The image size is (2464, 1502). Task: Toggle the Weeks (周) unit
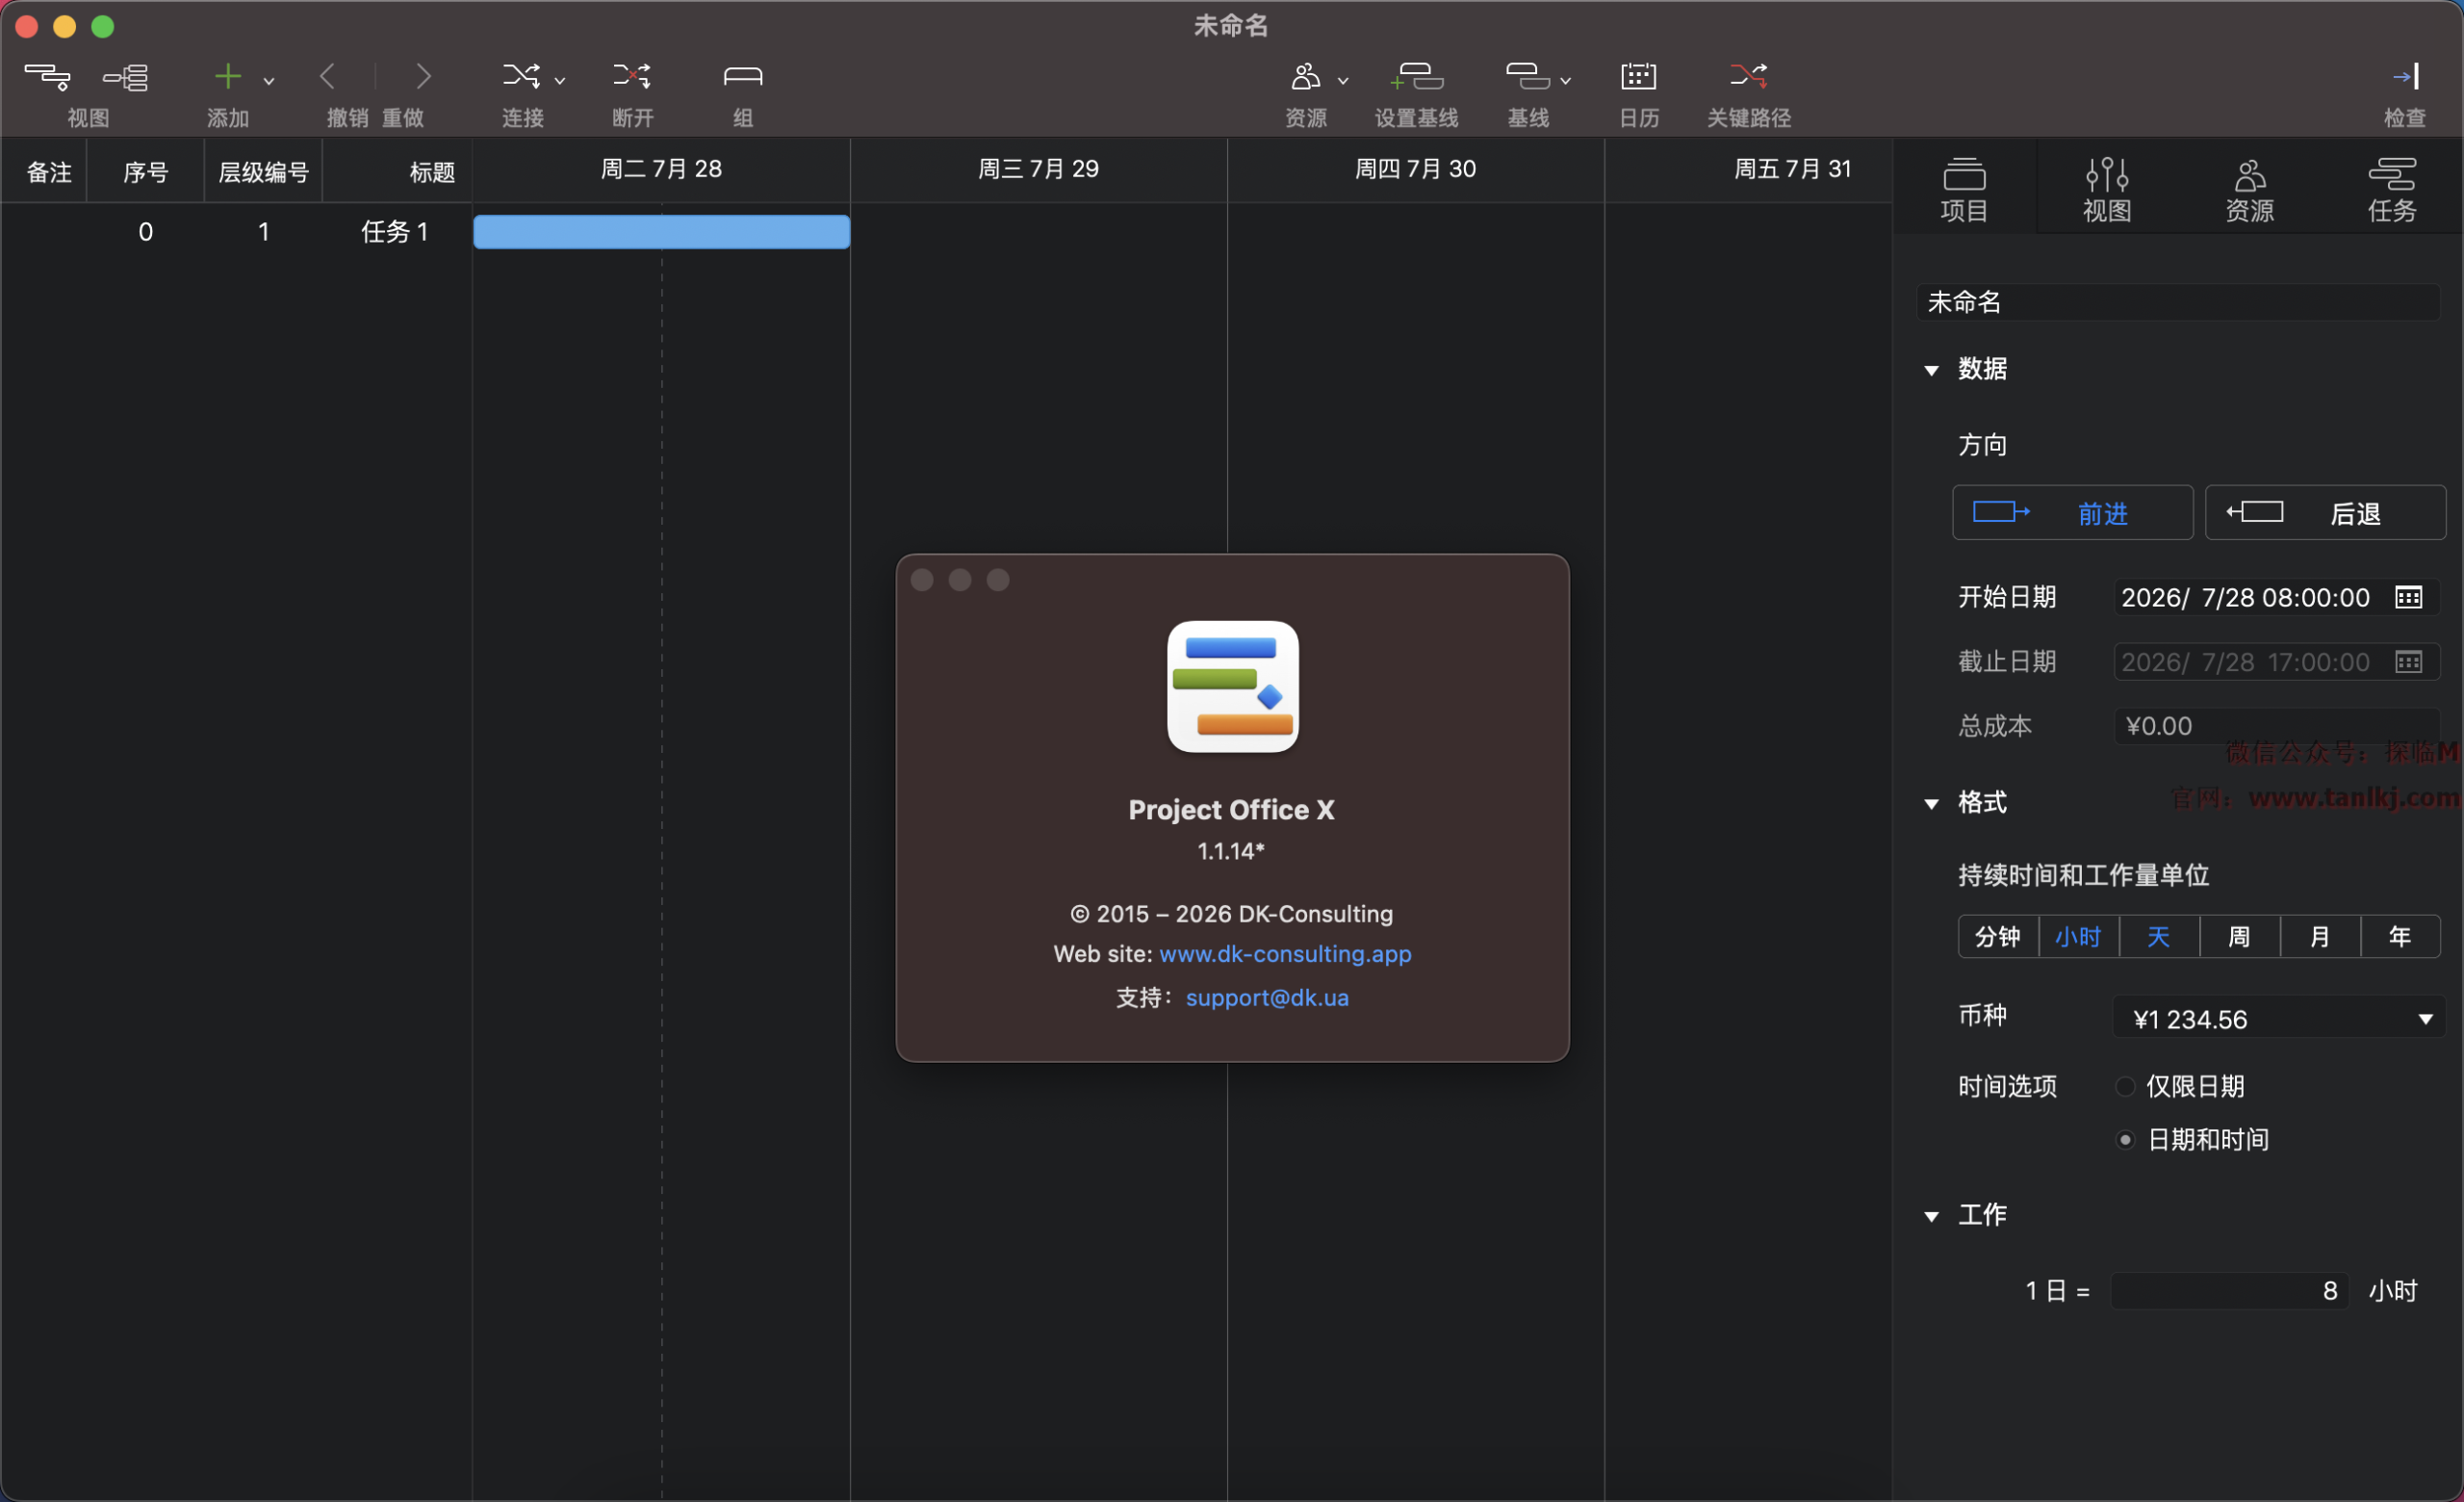(x=2239, y=937)
